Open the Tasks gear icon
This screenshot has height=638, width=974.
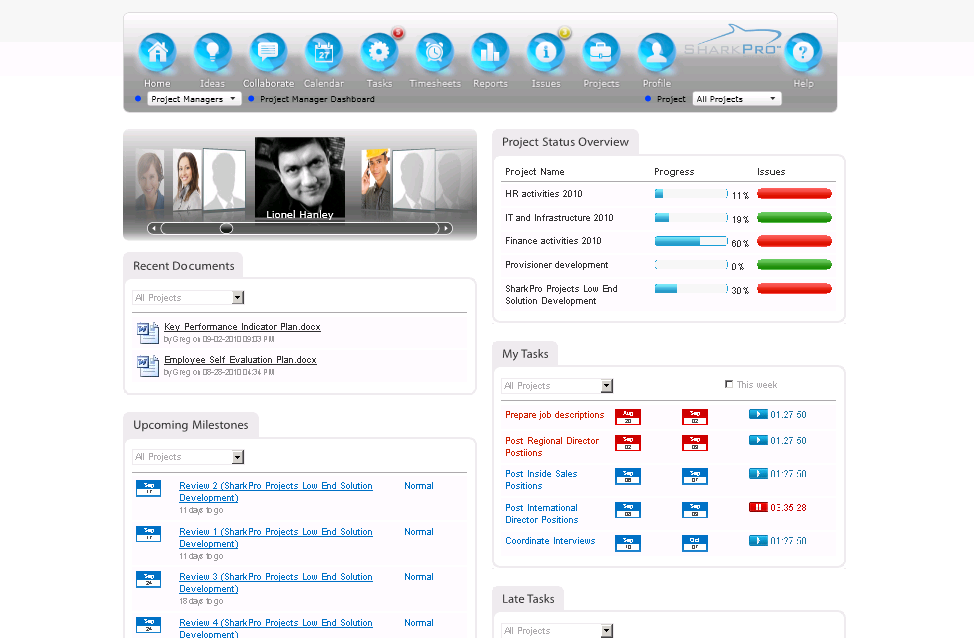(x=379, y=53)
